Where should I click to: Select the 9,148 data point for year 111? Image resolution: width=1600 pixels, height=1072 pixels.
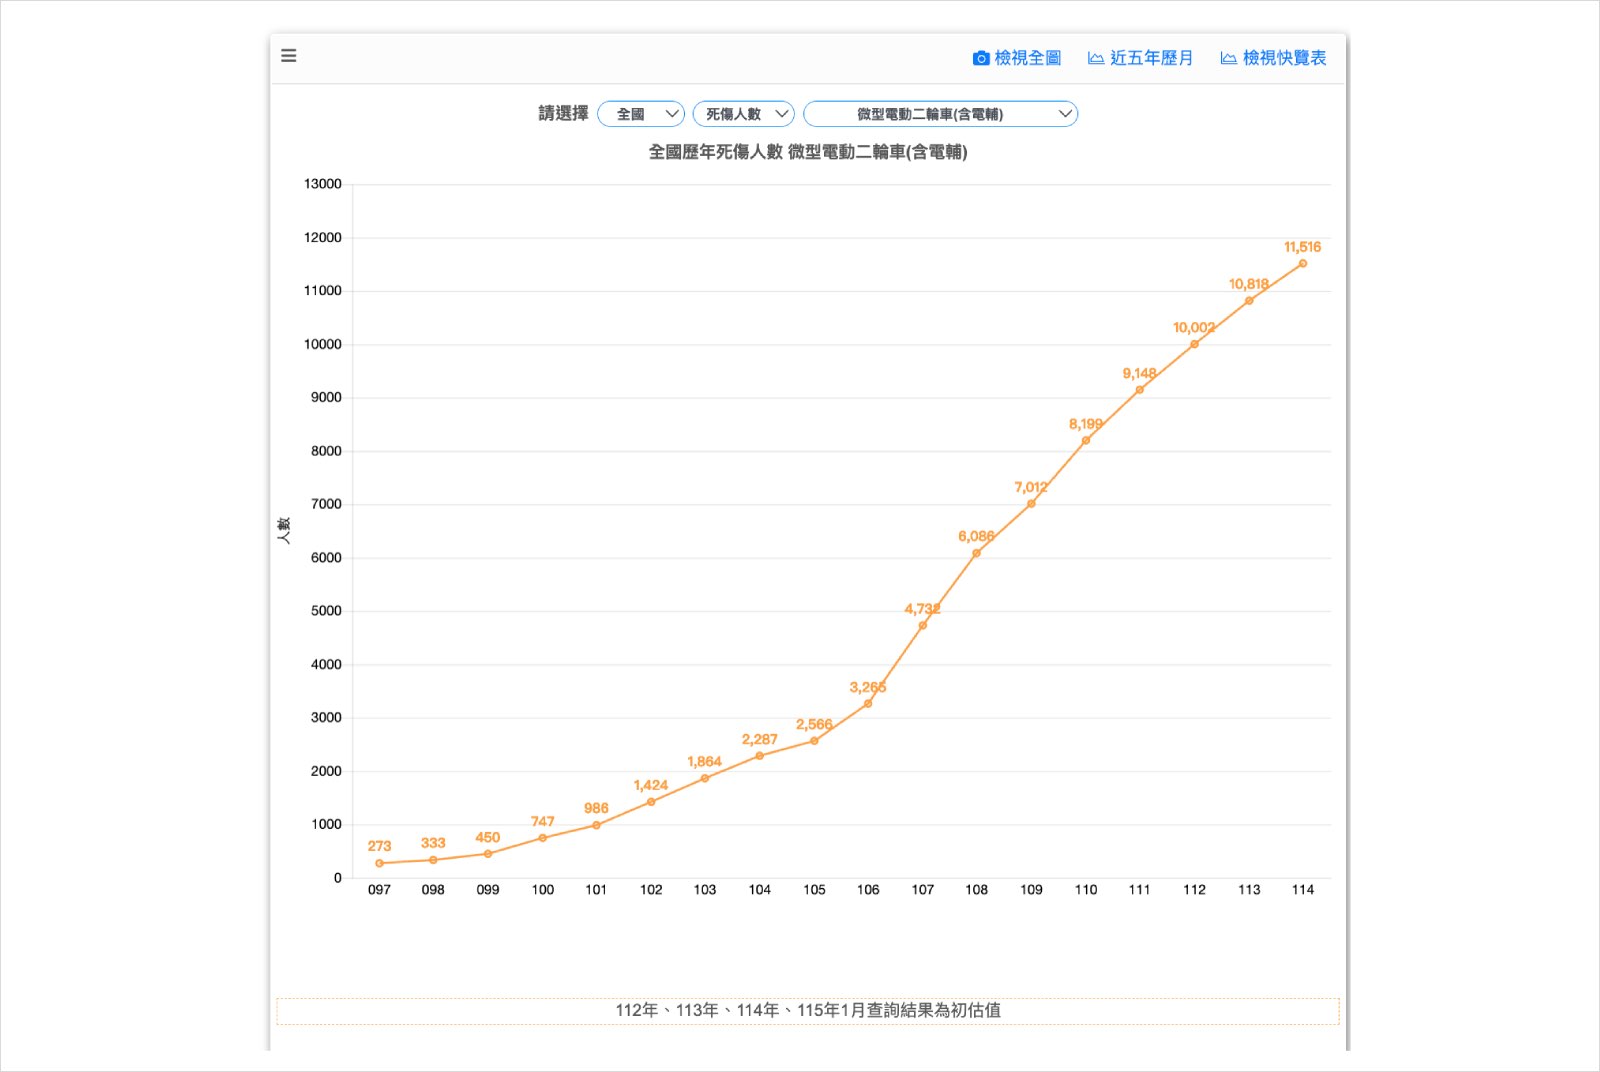click(x=1139, y=390)
